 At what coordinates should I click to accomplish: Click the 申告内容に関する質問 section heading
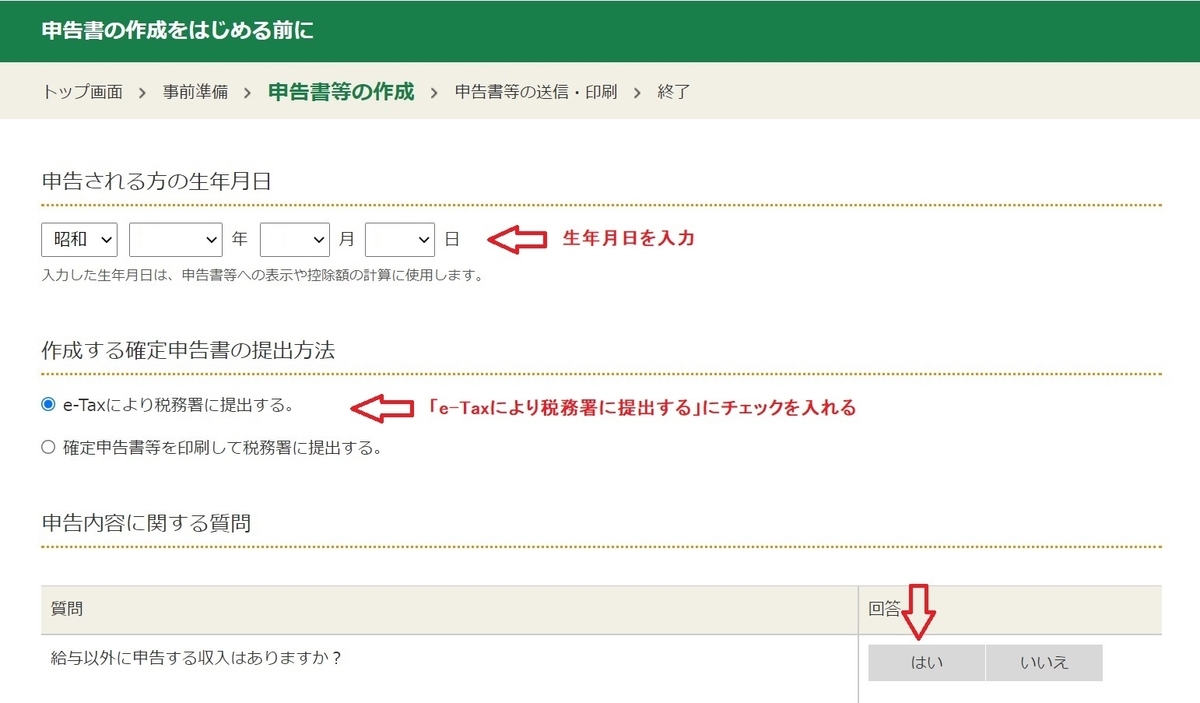click(x=146, y=522)
